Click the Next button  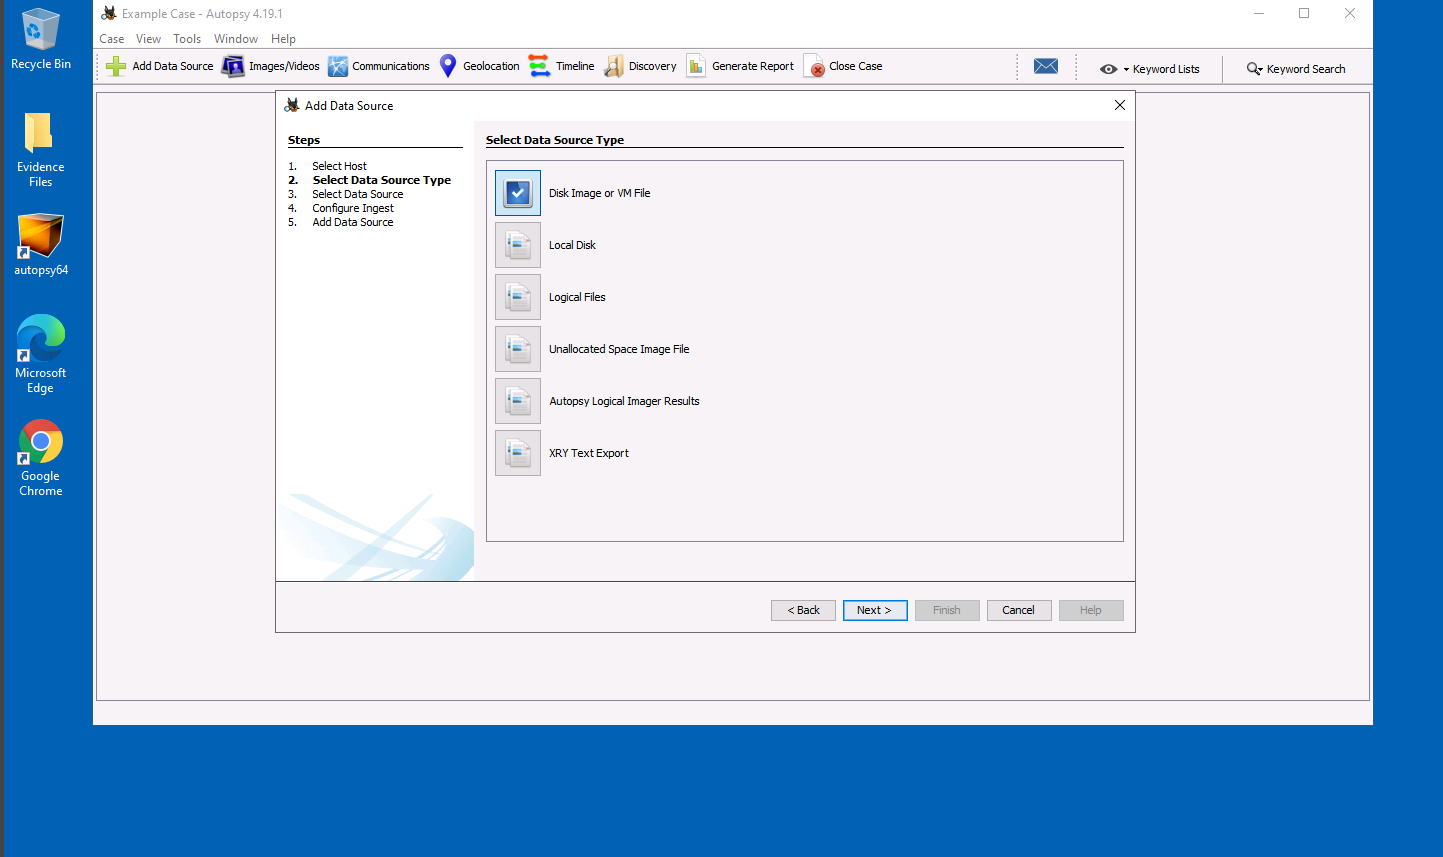tap(875, 610)
